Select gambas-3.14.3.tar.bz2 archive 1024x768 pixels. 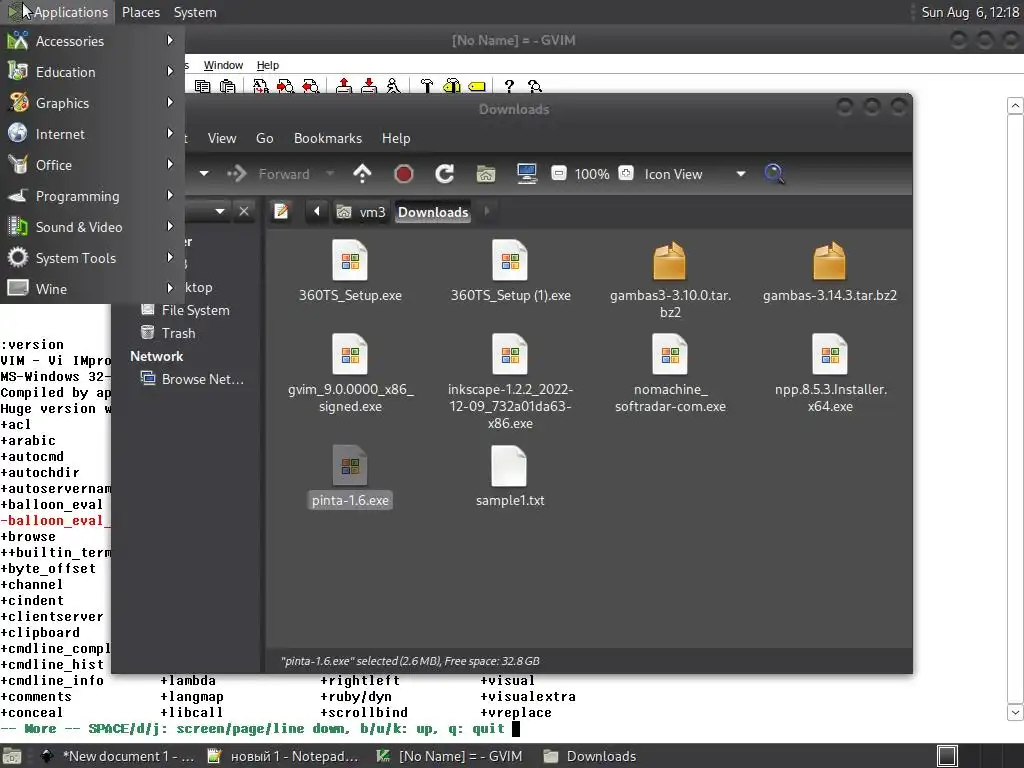(830, 271)
